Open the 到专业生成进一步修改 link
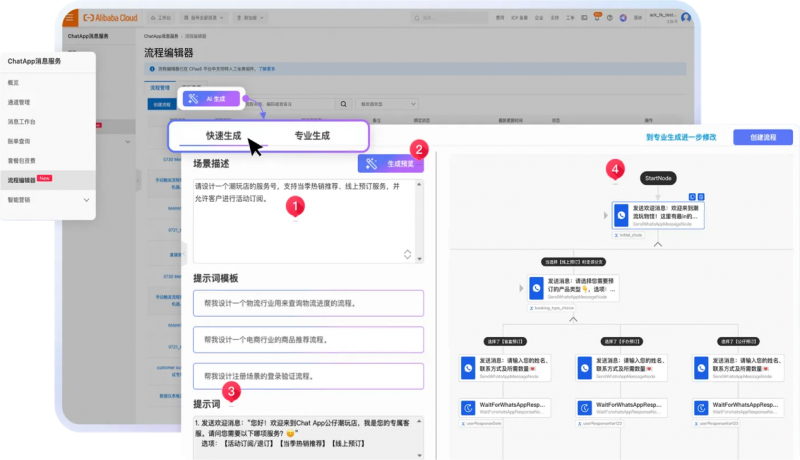800x460 pixels. pyautogui.click(x=680, y=137)
